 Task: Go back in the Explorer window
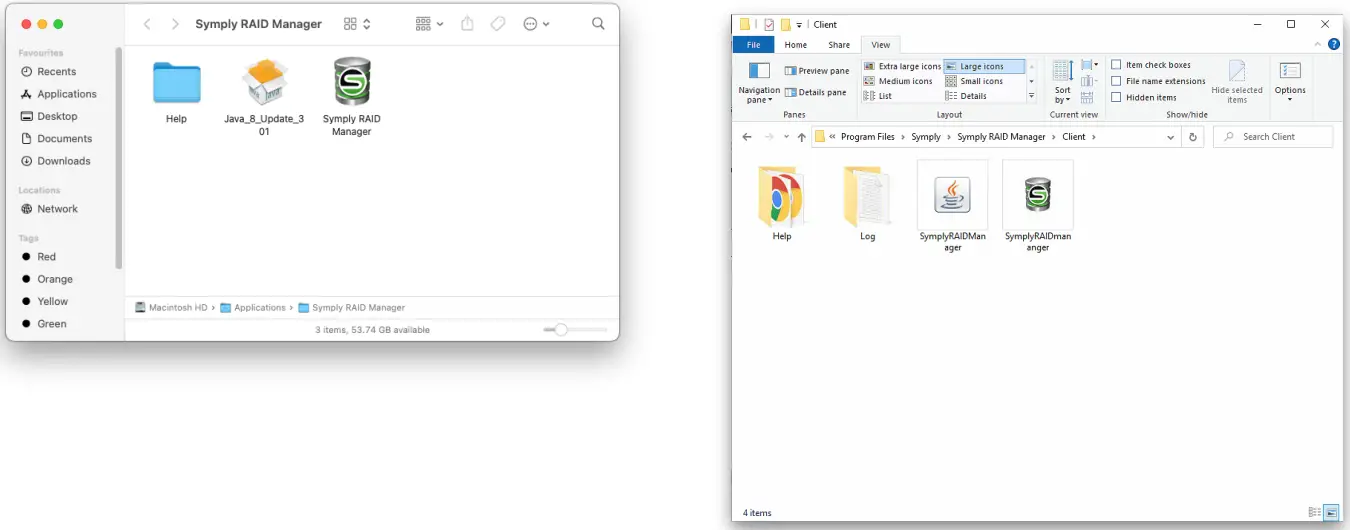coord(747,137)
